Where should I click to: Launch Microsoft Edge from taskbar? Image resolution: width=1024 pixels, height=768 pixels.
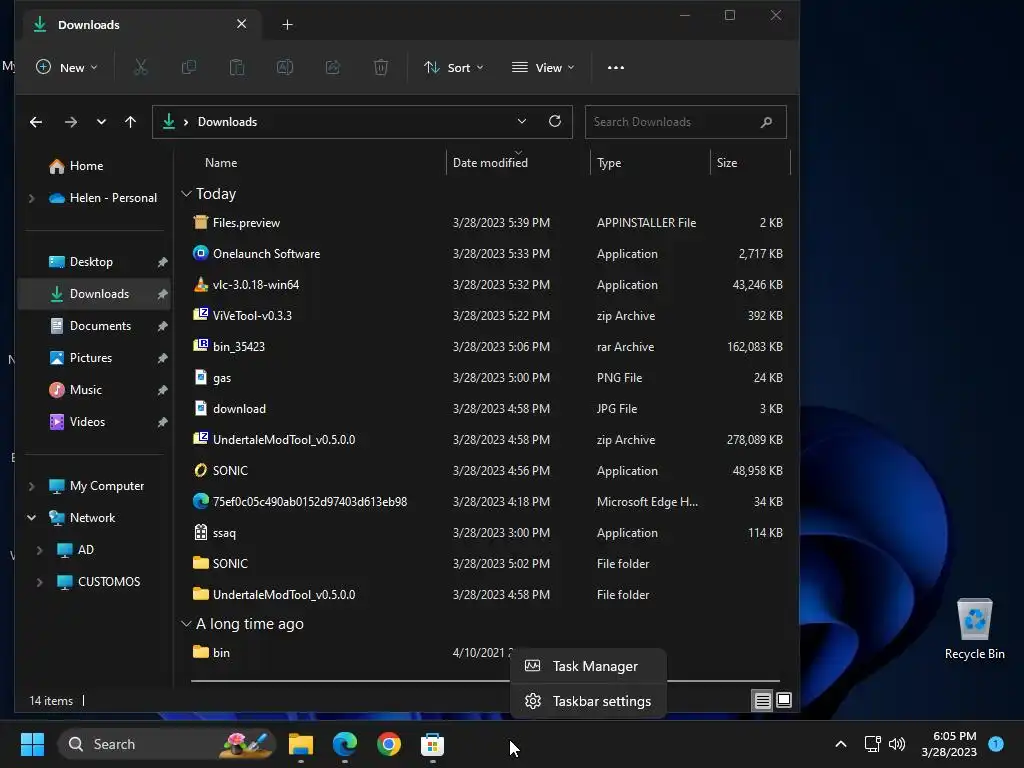tap(345, 744)
